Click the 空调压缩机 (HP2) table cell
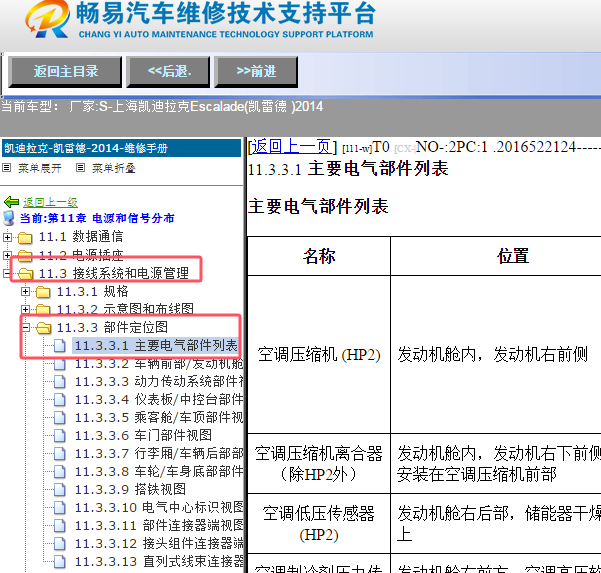This screenshot has width=601, height=573. pos(319,355)
